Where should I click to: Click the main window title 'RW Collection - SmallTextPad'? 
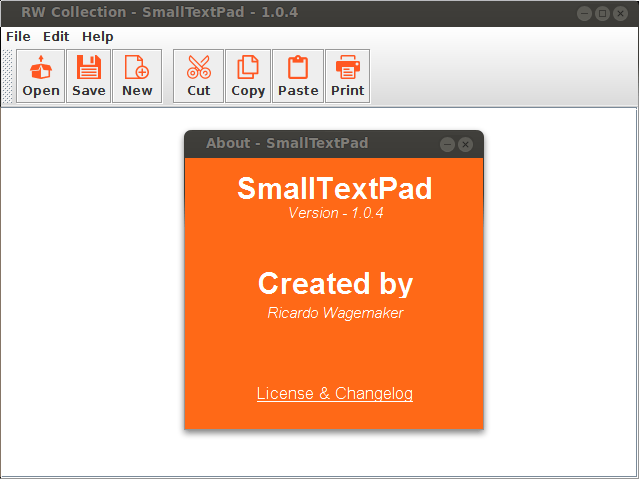159,12
